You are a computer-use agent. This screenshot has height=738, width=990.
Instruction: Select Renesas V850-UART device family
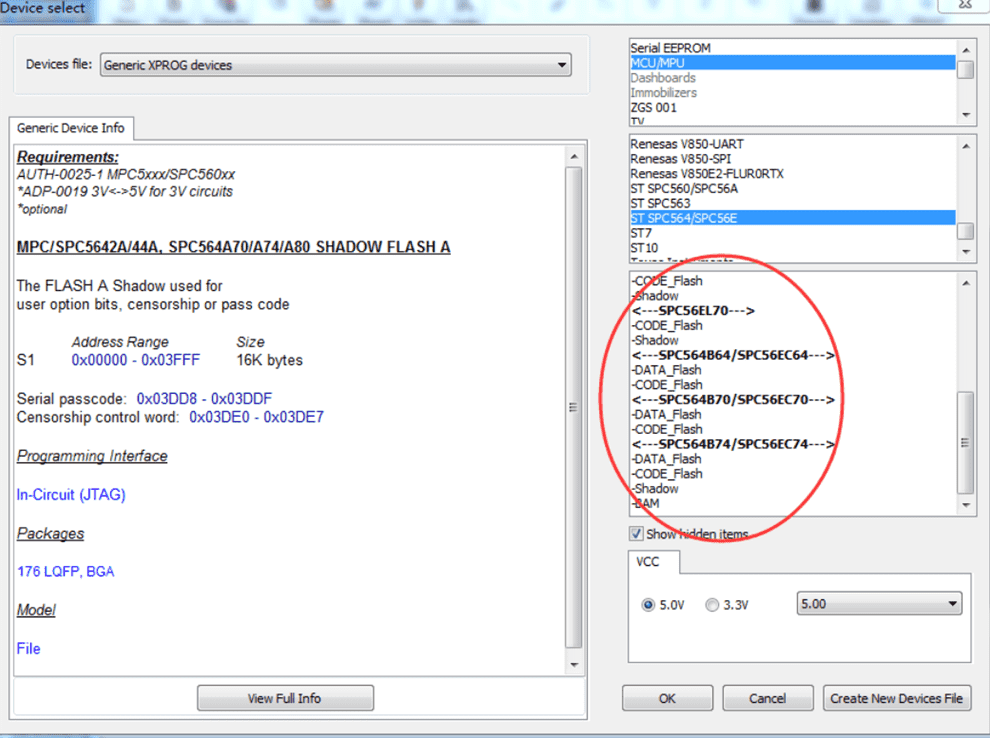point(792,144)
